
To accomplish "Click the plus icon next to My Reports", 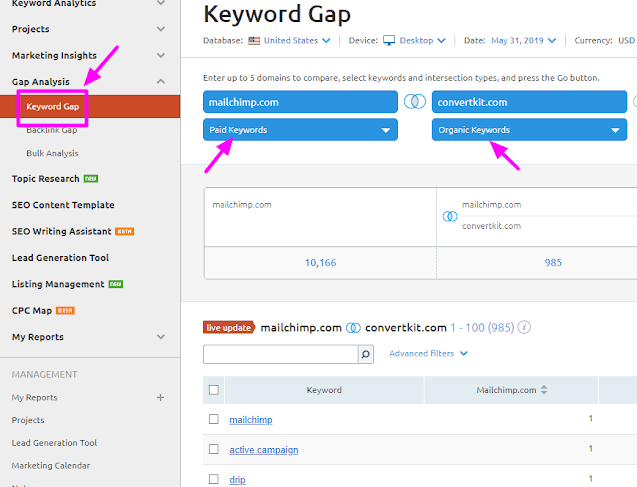I will [x=160, y=398].
